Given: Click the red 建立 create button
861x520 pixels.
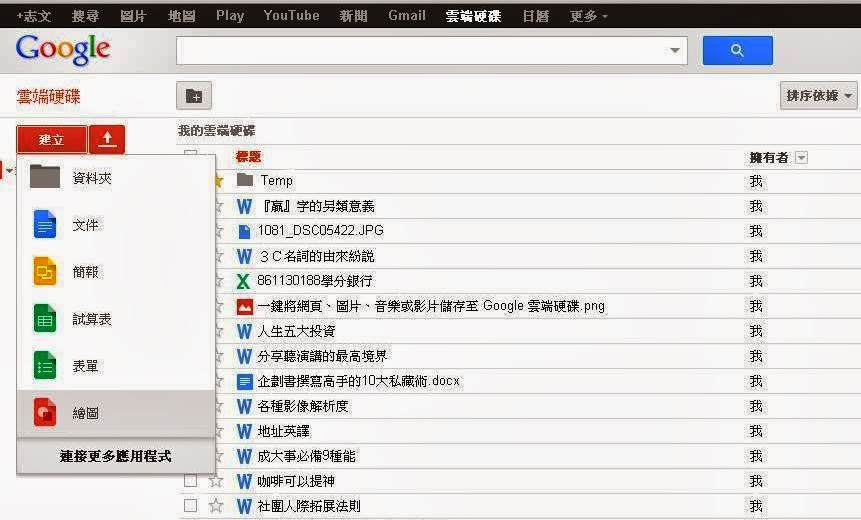Looking at the screenshot, I should tap(52, 139).
